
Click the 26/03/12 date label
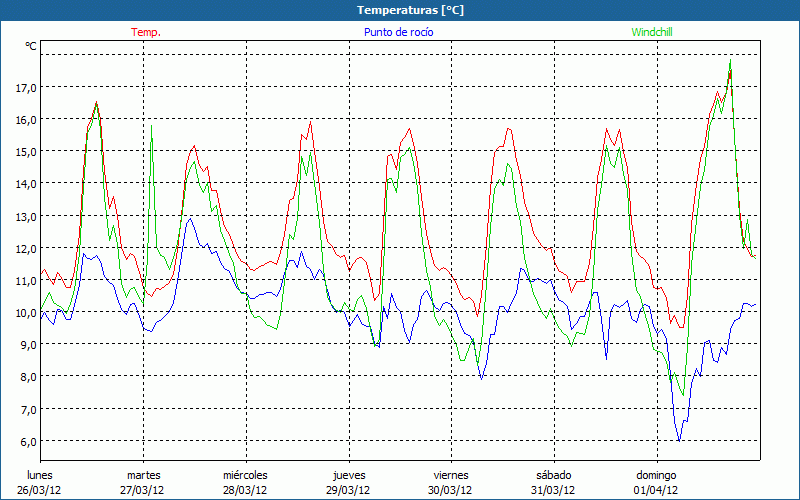point(41,490)
